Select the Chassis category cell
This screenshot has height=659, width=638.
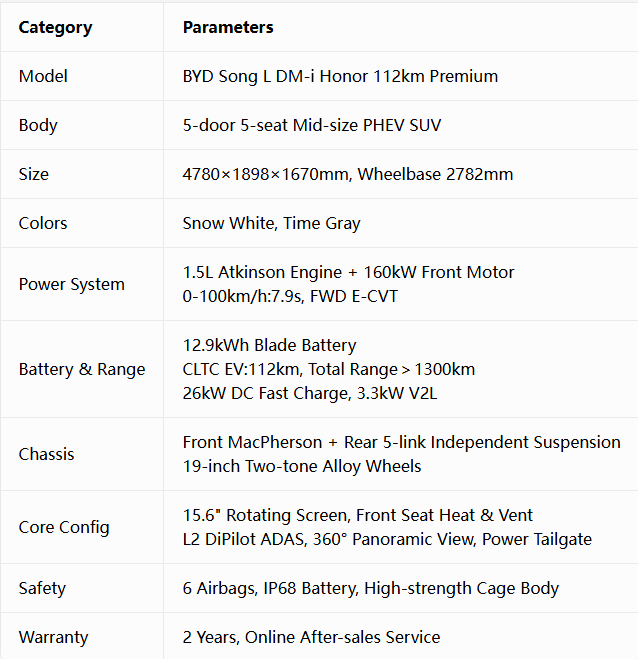coord(82,454)
